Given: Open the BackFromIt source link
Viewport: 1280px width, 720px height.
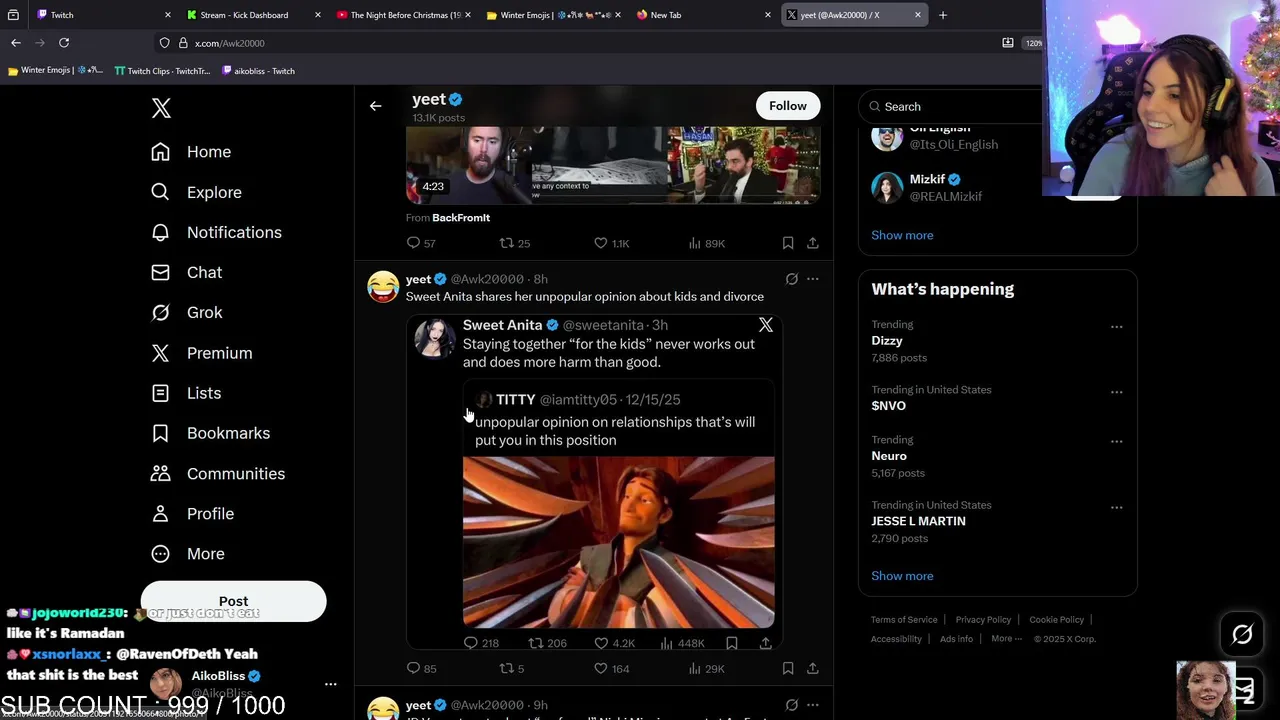Looking at the screenshot, I should (x=461, y=217).
